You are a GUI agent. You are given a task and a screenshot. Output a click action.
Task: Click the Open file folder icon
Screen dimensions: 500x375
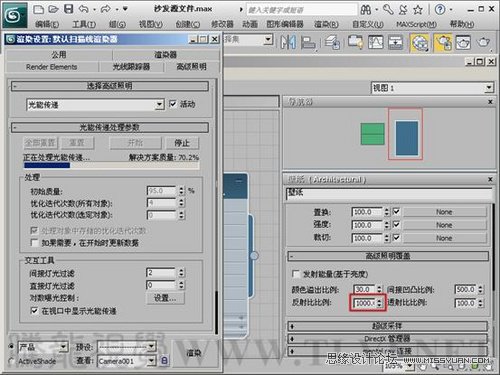coord(53,9)
